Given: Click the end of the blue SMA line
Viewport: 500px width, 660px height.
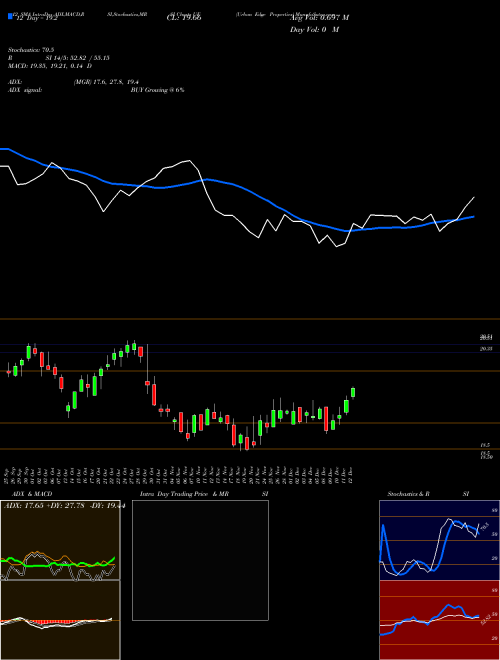Looking at the screenshot, I should point(474,216).
